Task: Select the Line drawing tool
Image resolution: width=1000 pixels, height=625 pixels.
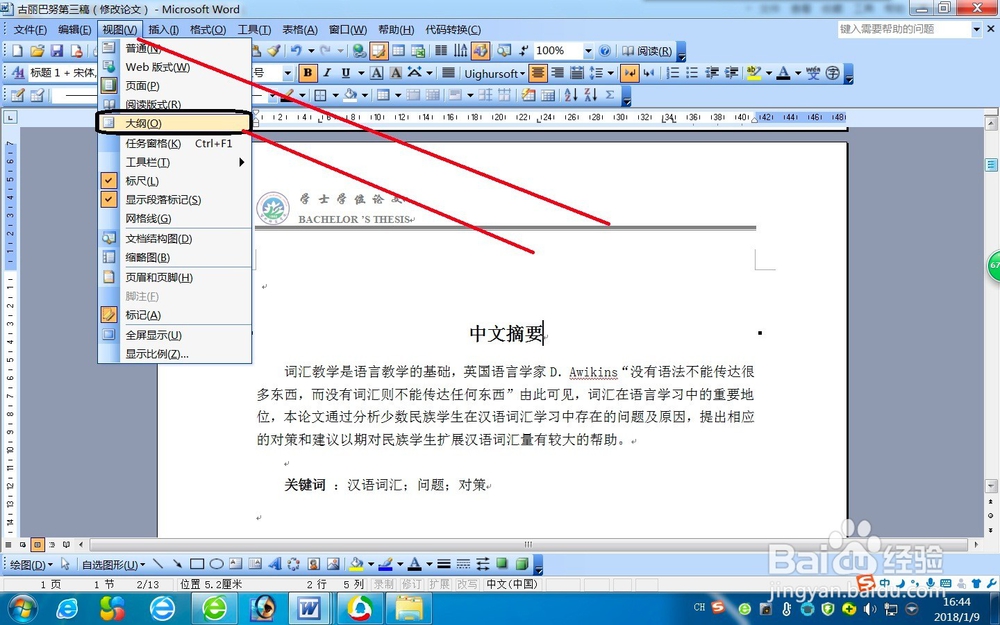Action: tap(158, 564)
